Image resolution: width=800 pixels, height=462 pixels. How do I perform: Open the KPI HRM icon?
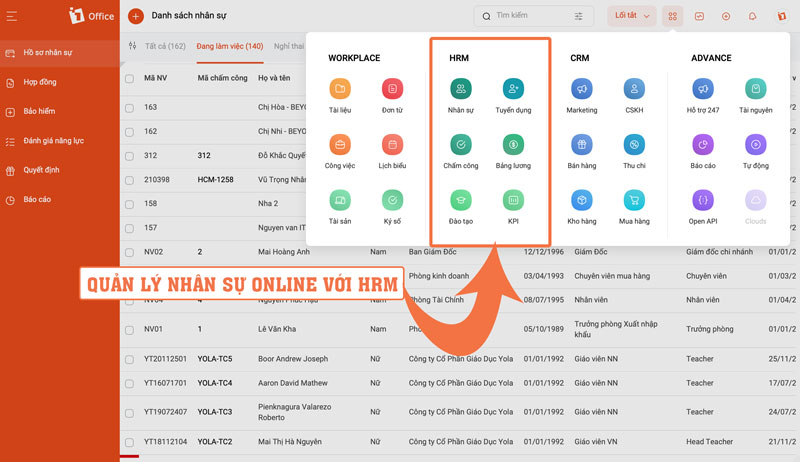point(513,200)
